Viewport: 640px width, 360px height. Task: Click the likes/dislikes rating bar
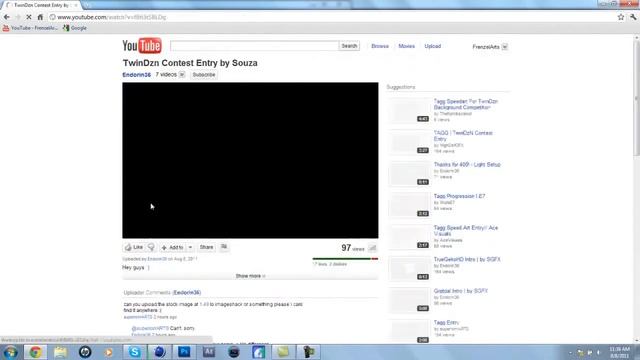tap(345, 259)
